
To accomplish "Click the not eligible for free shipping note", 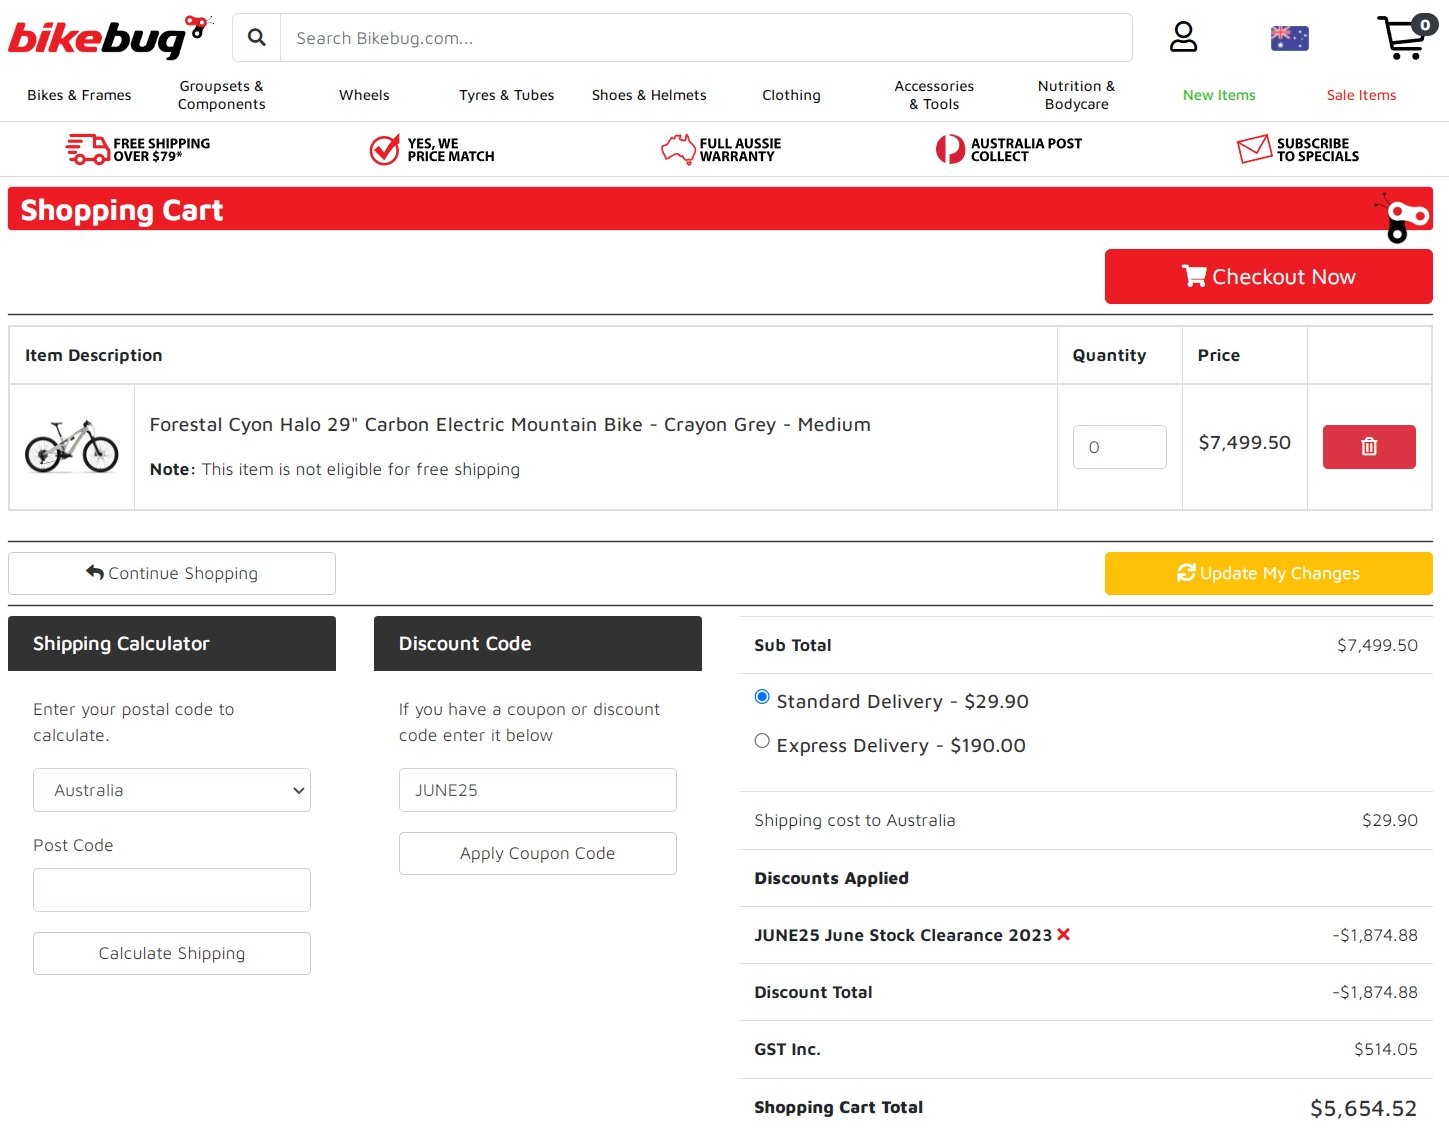I will pos(335,469).
